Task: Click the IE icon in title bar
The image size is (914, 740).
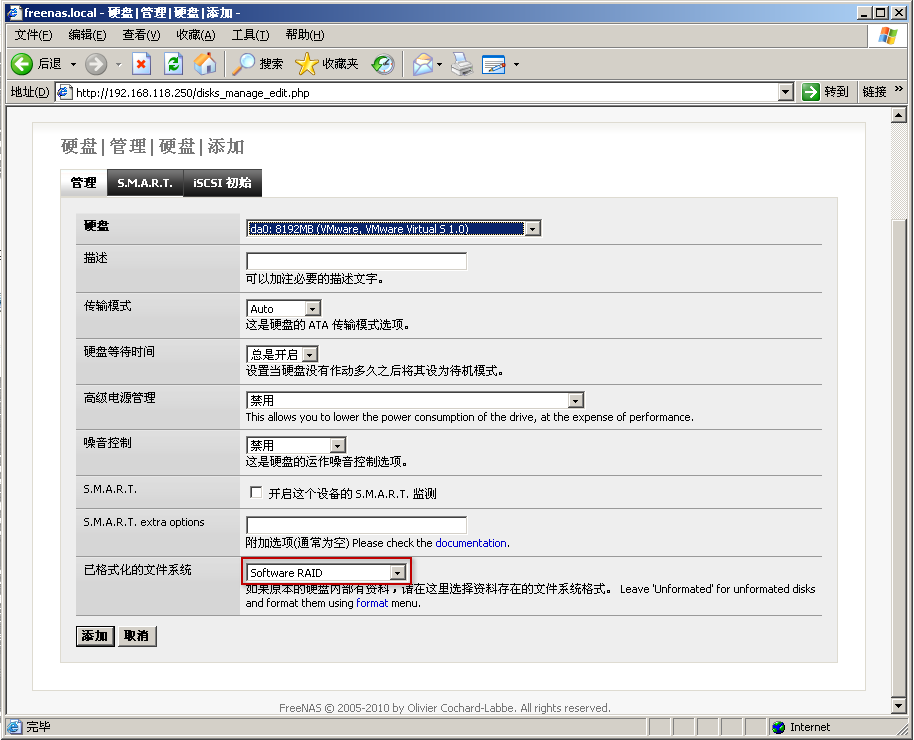Action: tap(14, 12)
